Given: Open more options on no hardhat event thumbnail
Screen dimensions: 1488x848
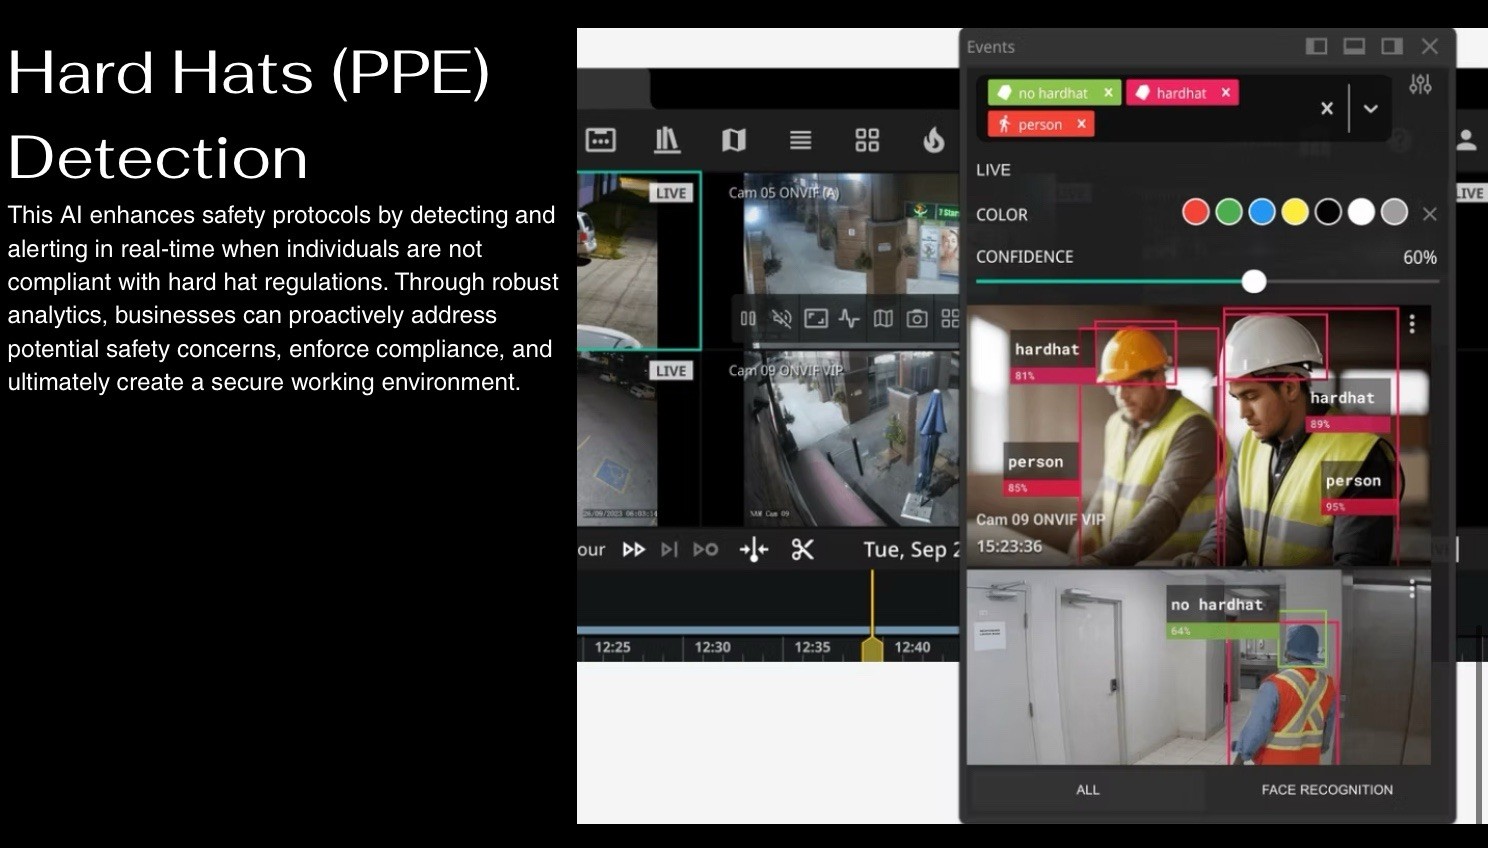Looking at the screenshot, I should (1412, 589).
